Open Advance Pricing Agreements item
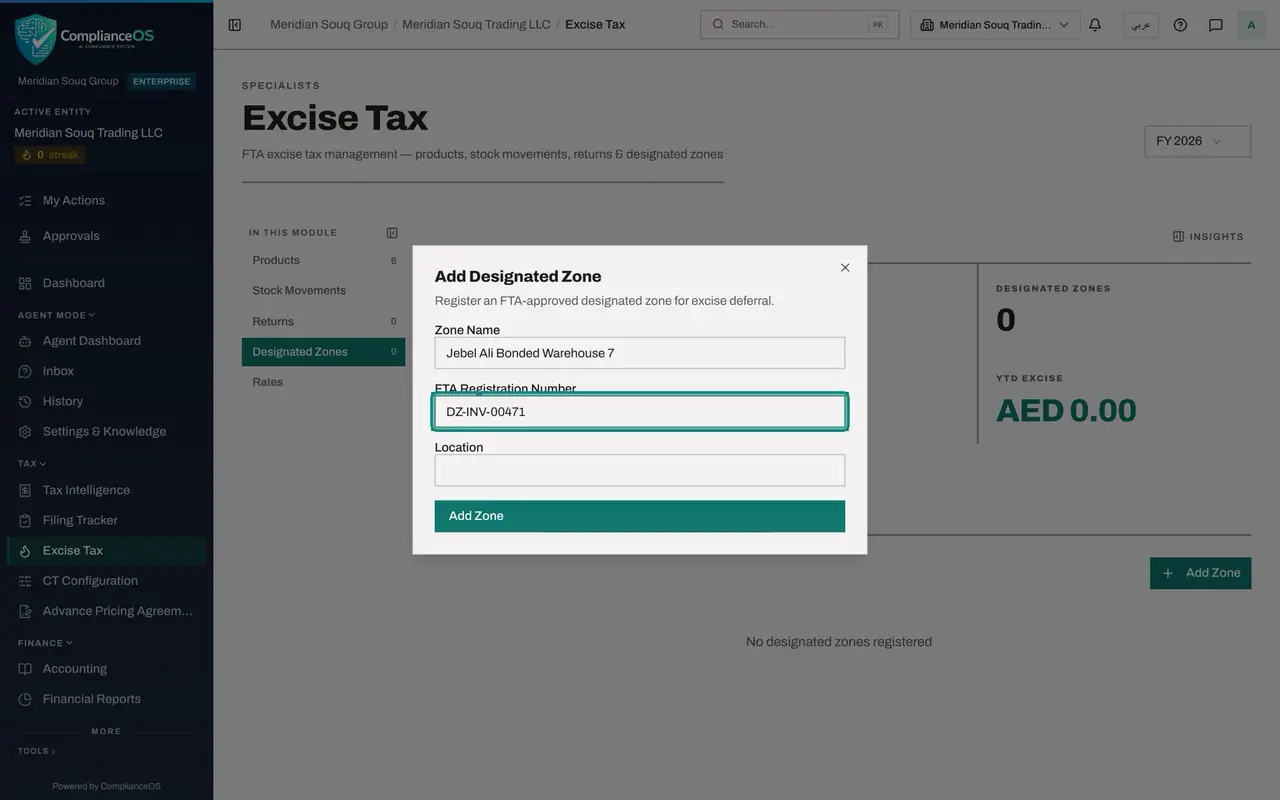Image resolution: width=1280 pixels, height=800 pixels. pyautogui.click(x=107, y=611)
